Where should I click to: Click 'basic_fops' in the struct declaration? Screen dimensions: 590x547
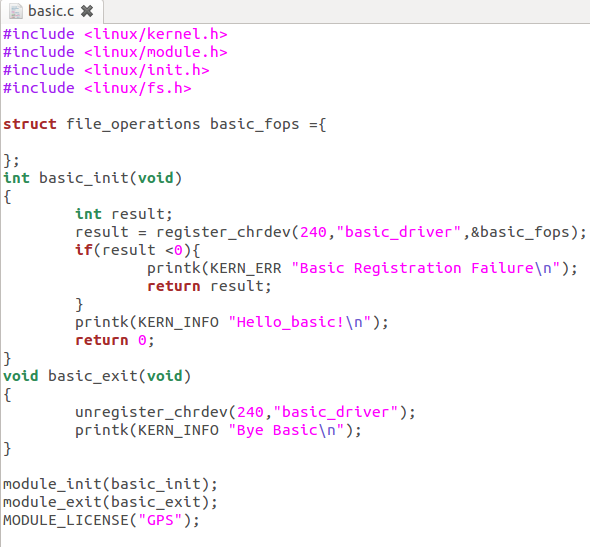click(255, 124)
